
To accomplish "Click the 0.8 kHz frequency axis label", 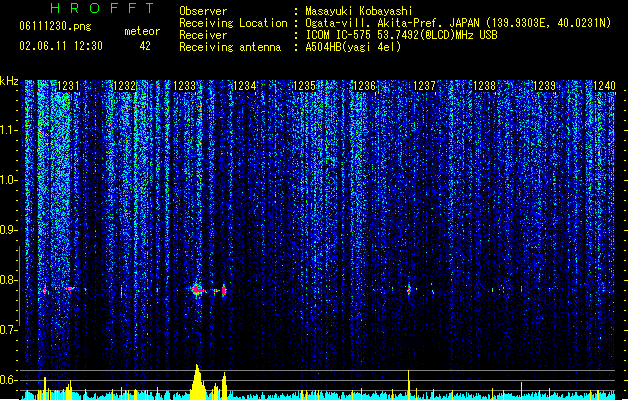I will click(9, 280).
